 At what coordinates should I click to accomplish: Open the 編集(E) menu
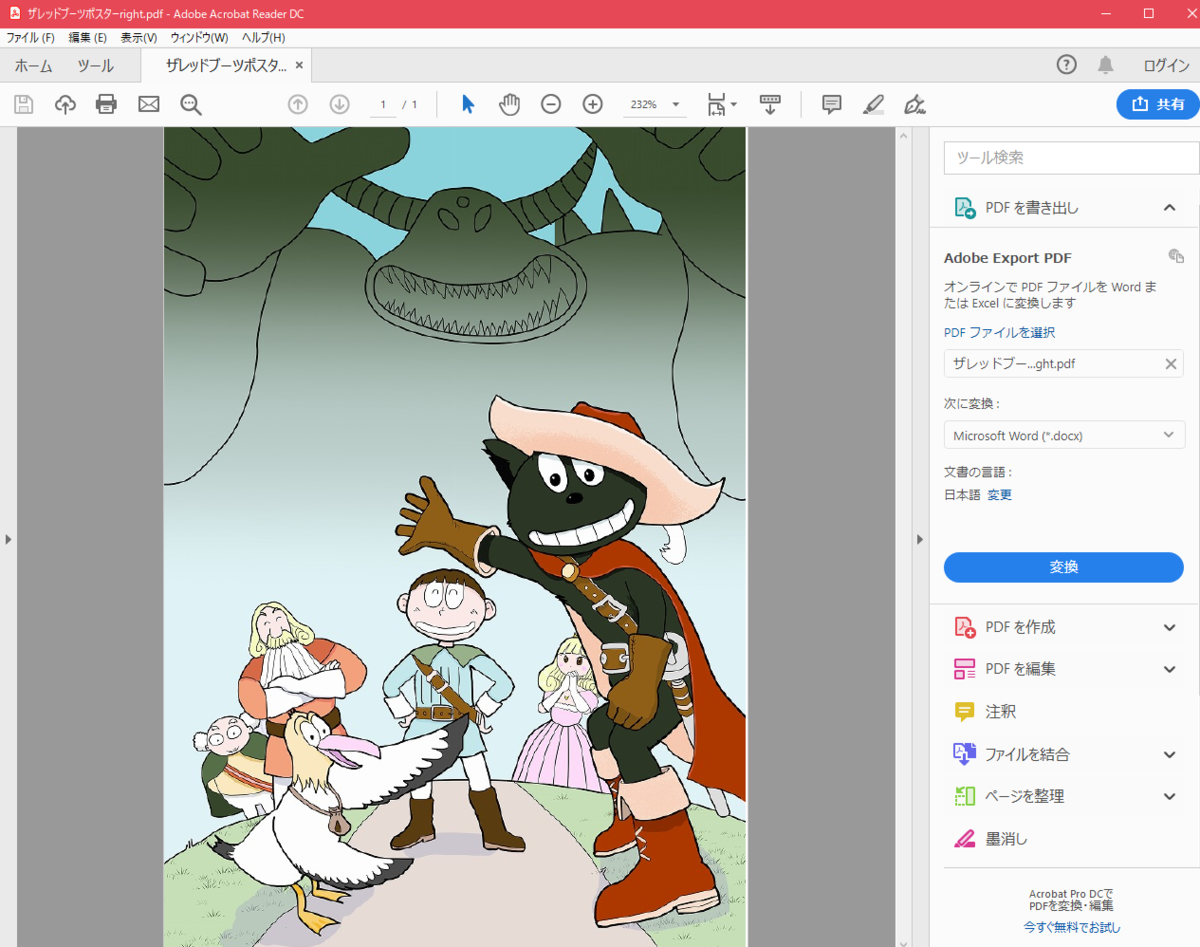pos(88,38)
